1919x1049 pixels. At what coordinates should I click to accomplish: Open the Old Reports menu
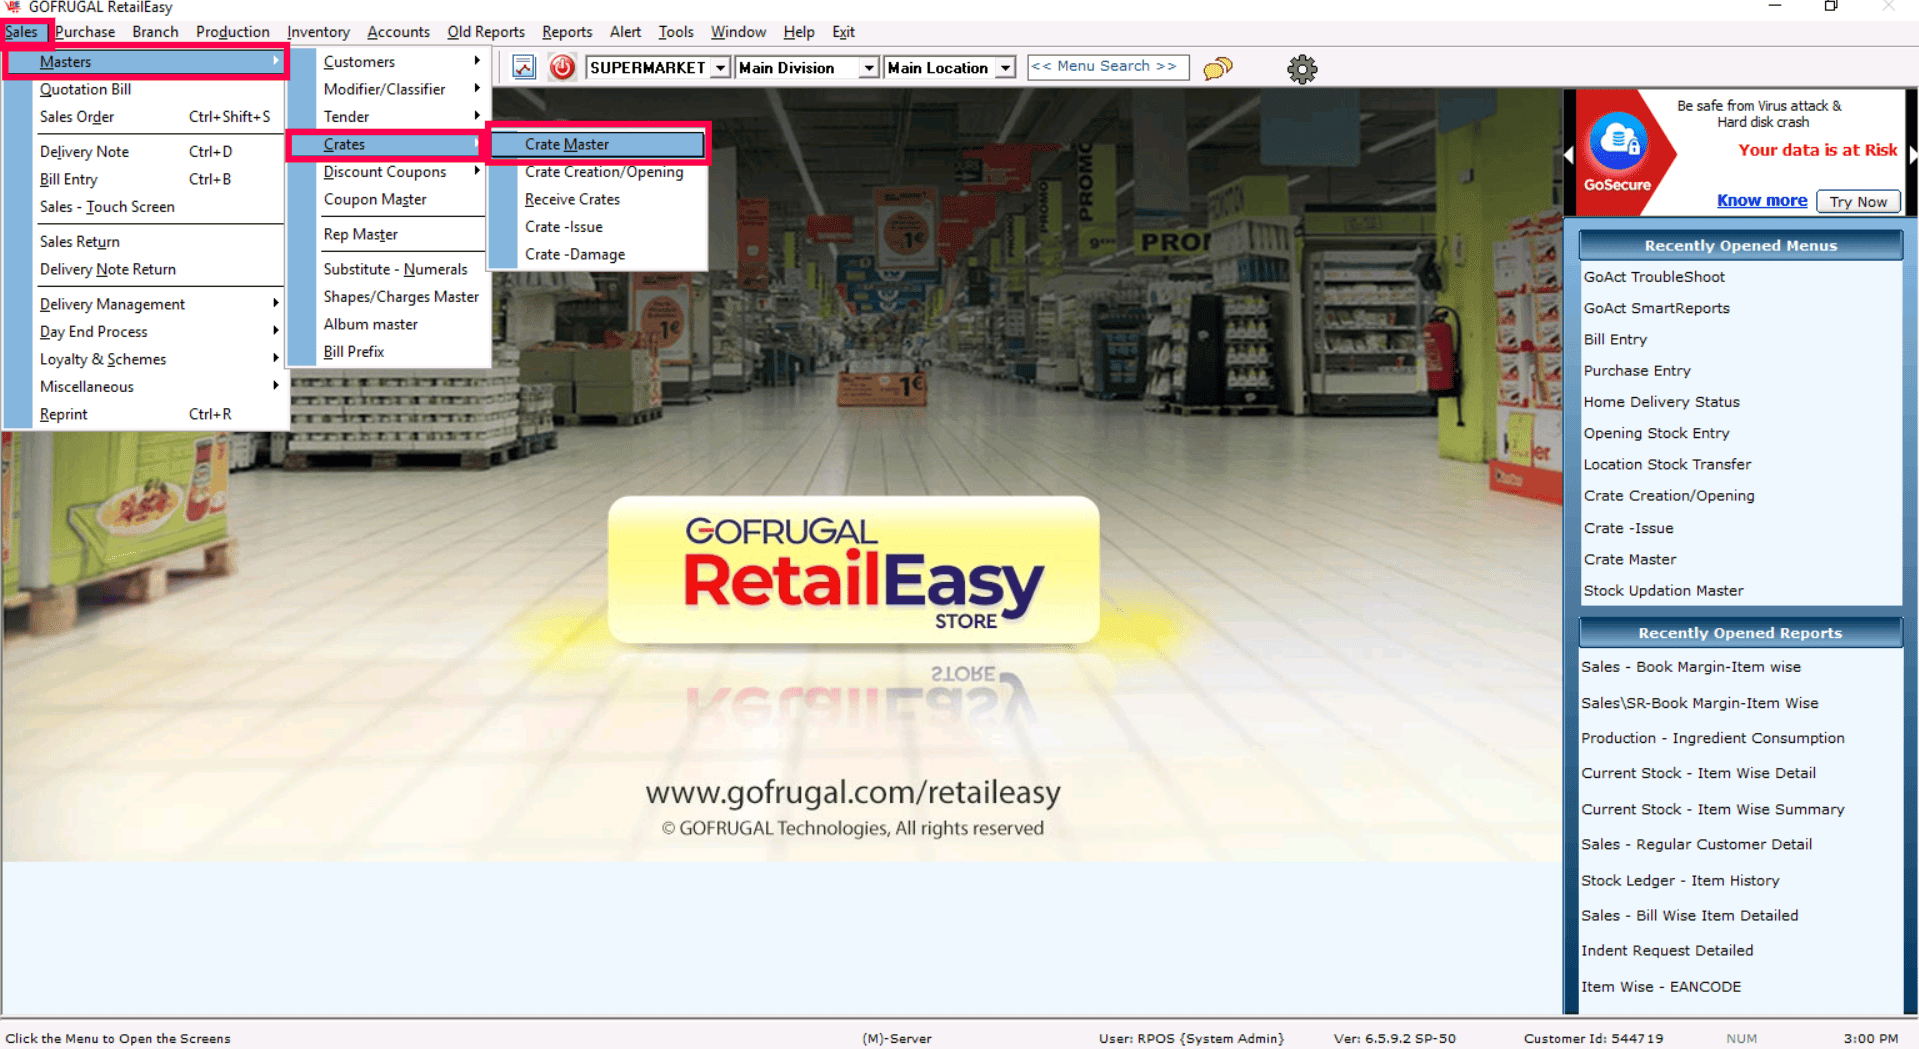(486, 32)
